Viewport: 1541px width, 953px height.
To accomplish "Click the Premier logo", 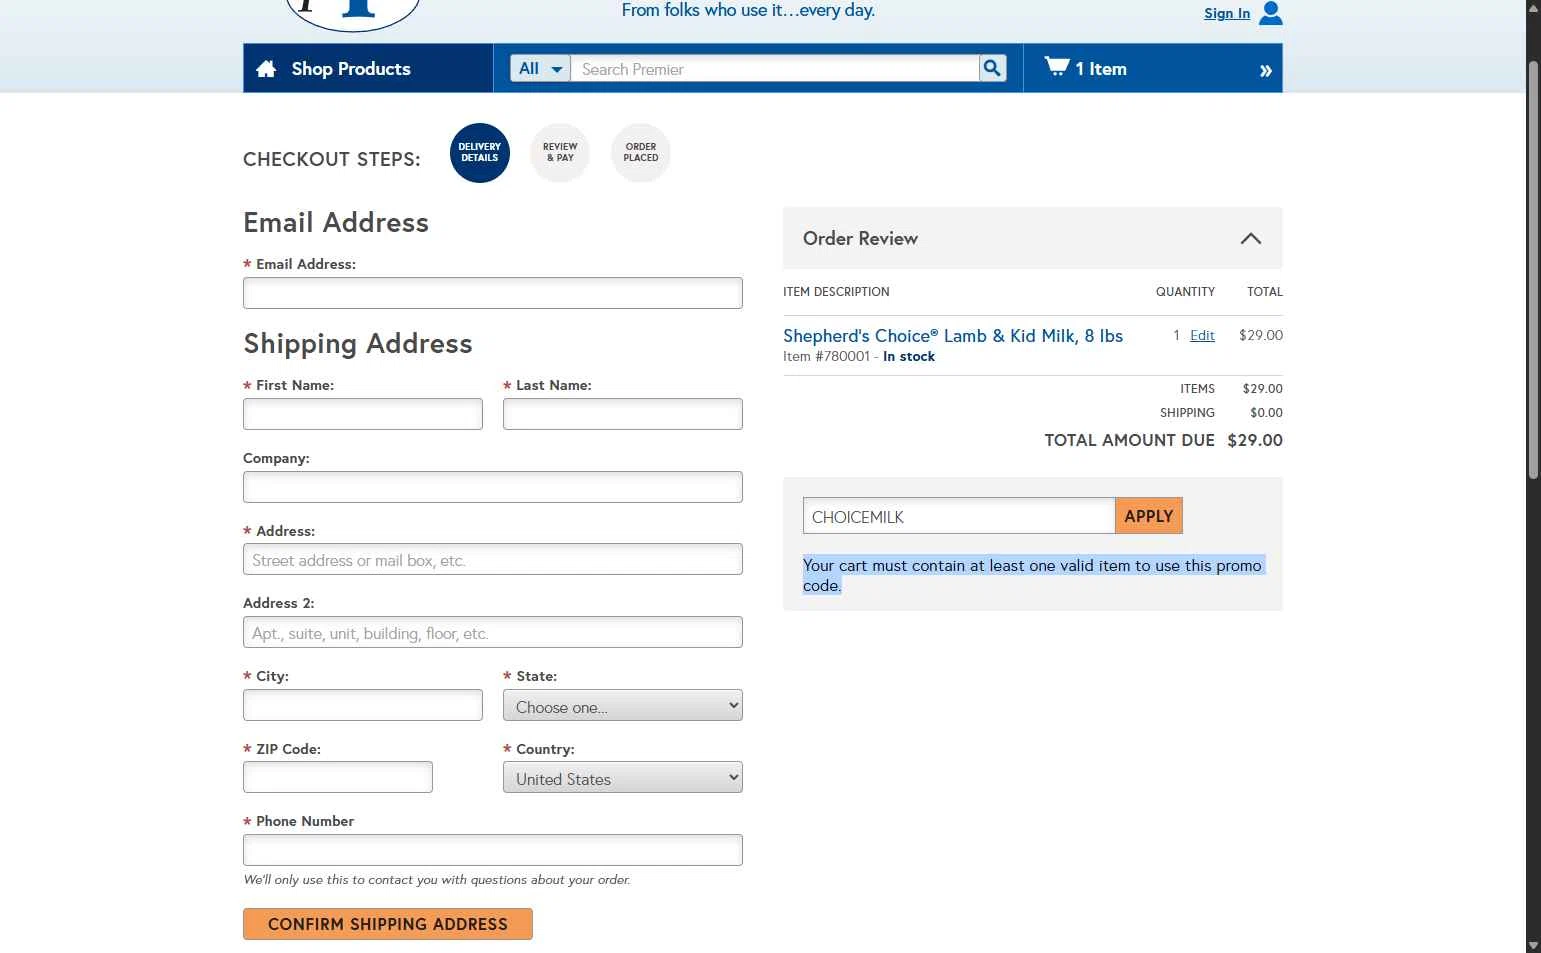I will (x=352, y=14).
